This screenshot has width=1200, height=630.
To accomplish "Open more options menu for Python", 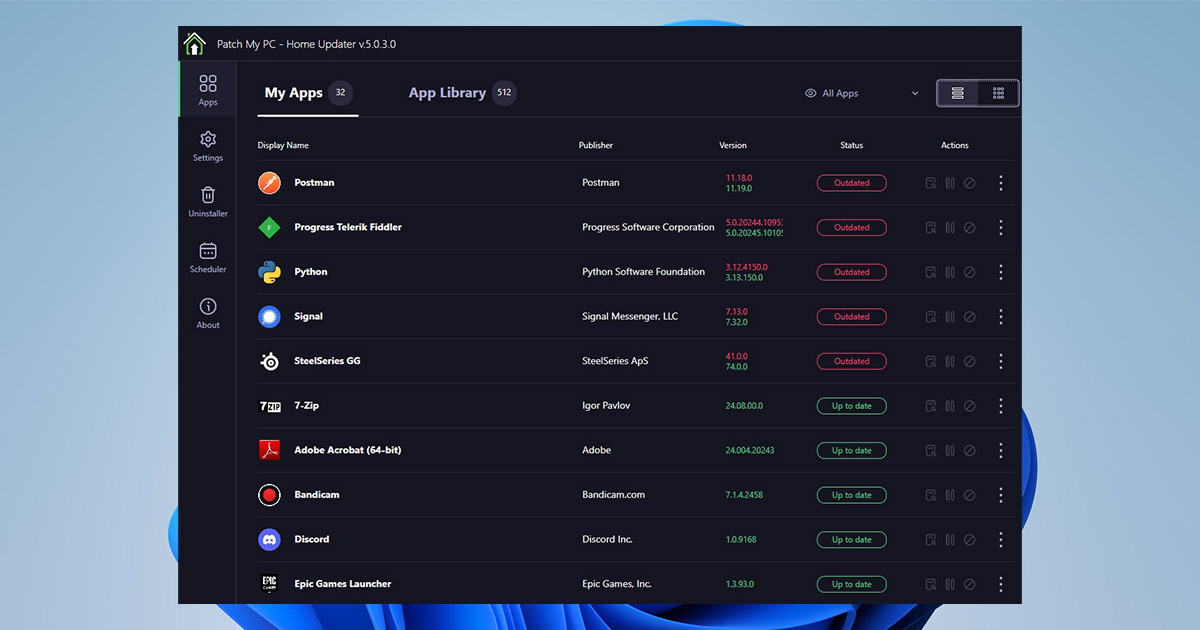I will pyautogui.click(x=1001, y=272).
